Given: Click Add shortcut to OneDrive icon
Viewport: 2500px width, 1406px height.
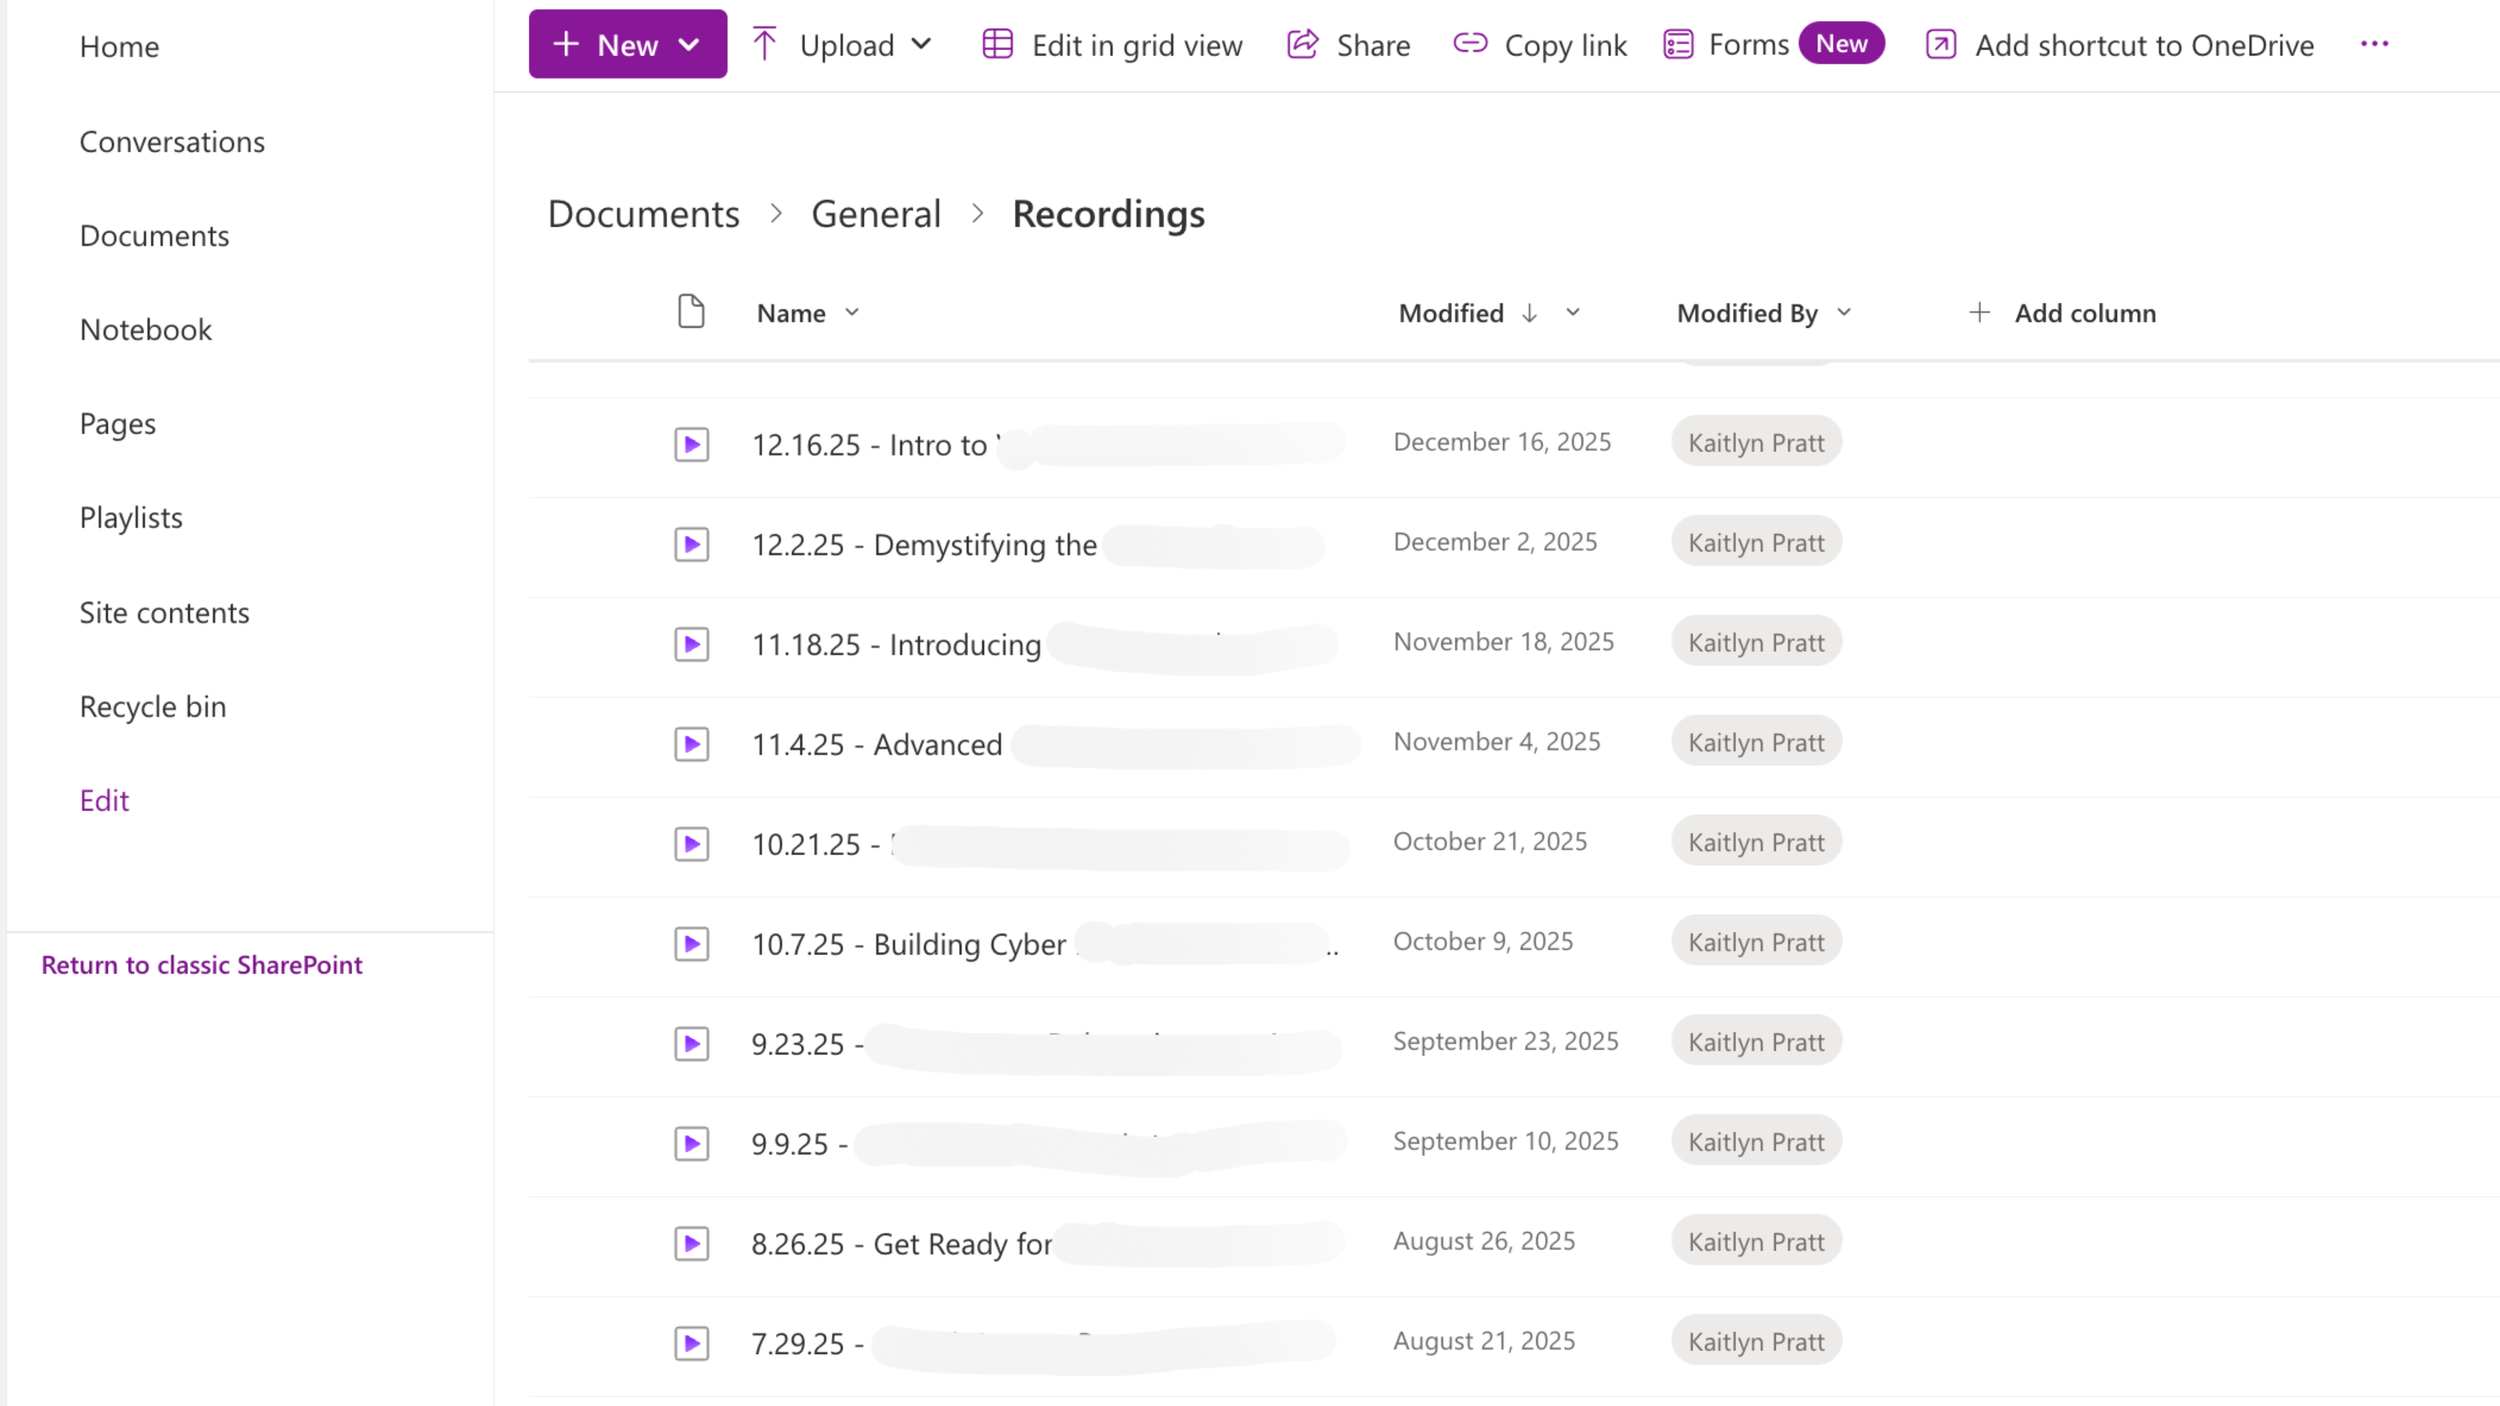Looking at the screenshot, I should pyautogui.click(x=1940, y=44).
